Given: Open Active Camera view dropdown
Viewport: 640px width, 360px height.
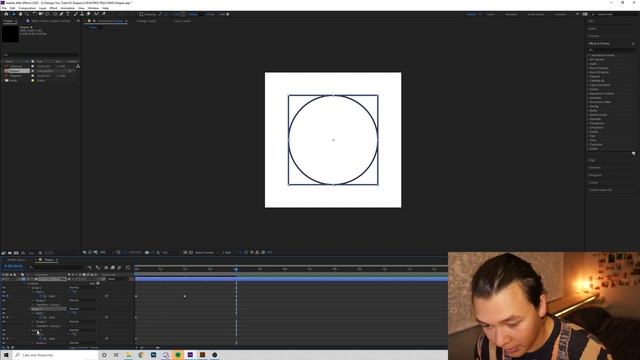Looking at the screenshot, I should pos(206,252).
